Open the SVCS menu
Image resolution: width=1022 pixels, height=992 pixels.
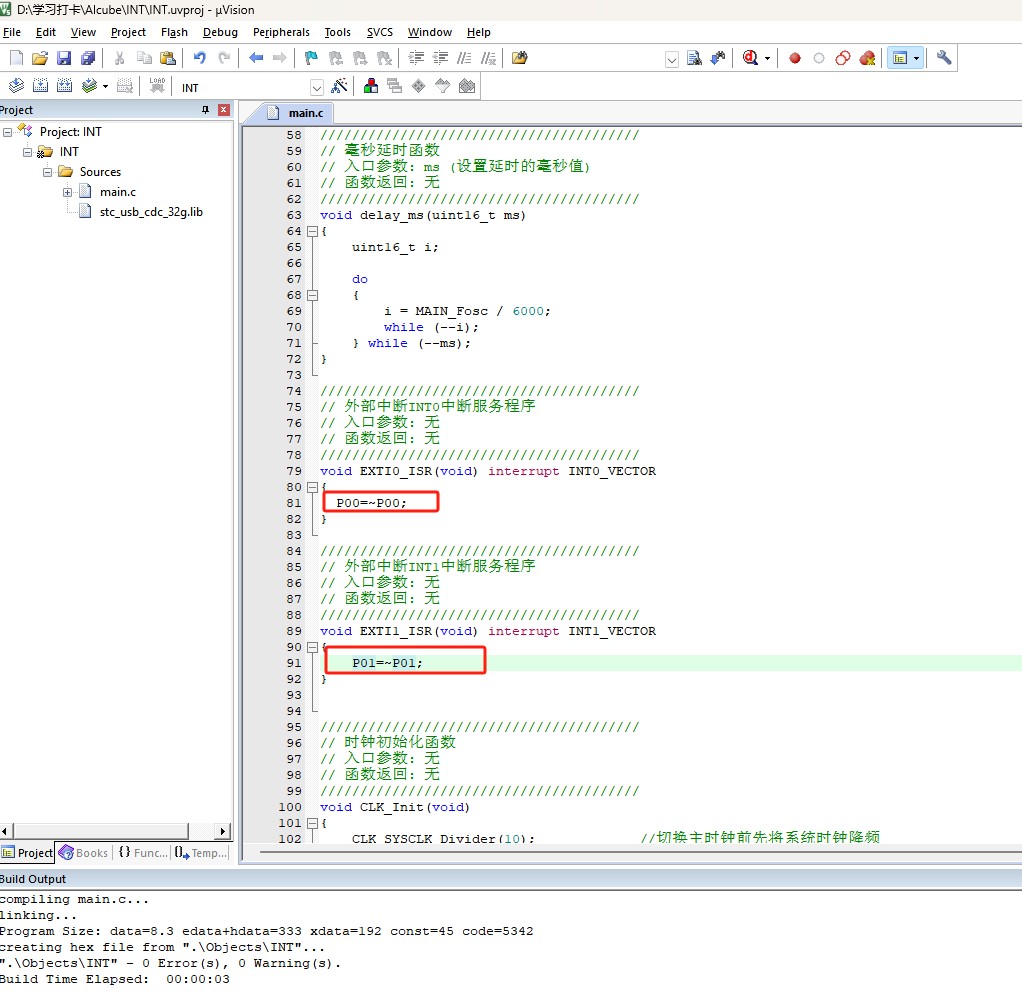pyautogui.click(x=380, y=32)
